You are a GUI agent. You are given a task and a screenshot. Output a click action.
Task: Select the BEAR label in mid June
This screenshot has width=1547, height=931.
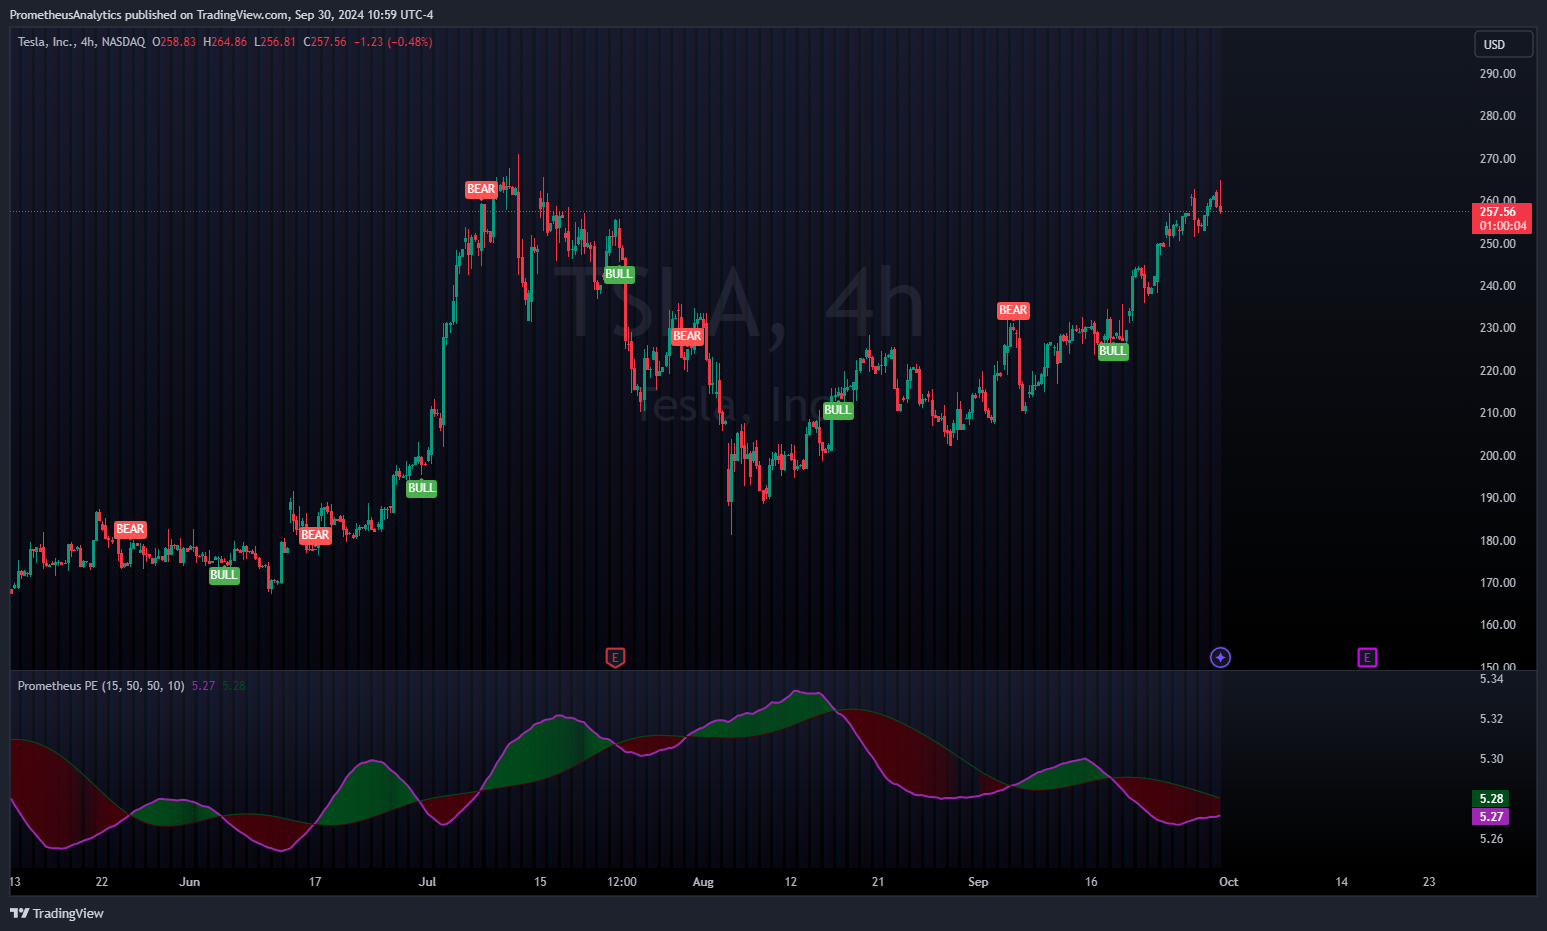click(315, 535)
